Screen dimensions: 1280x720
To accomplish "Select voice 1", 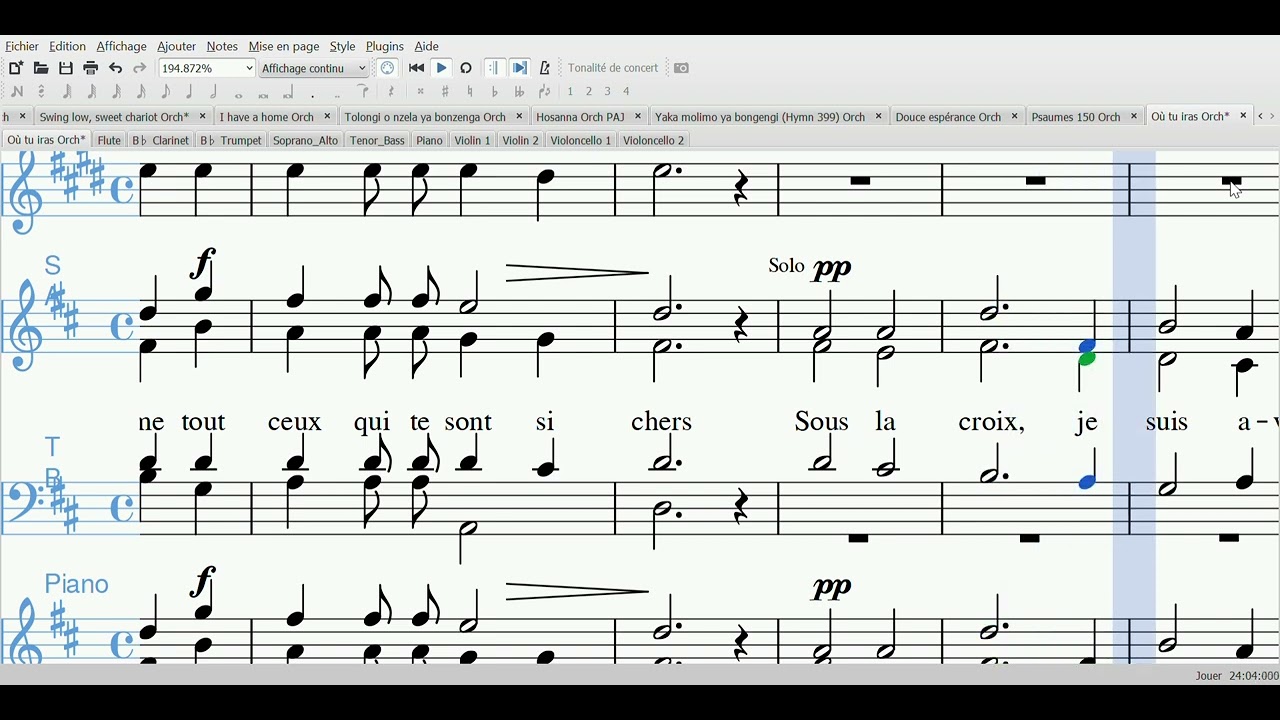I will point(570,92).
